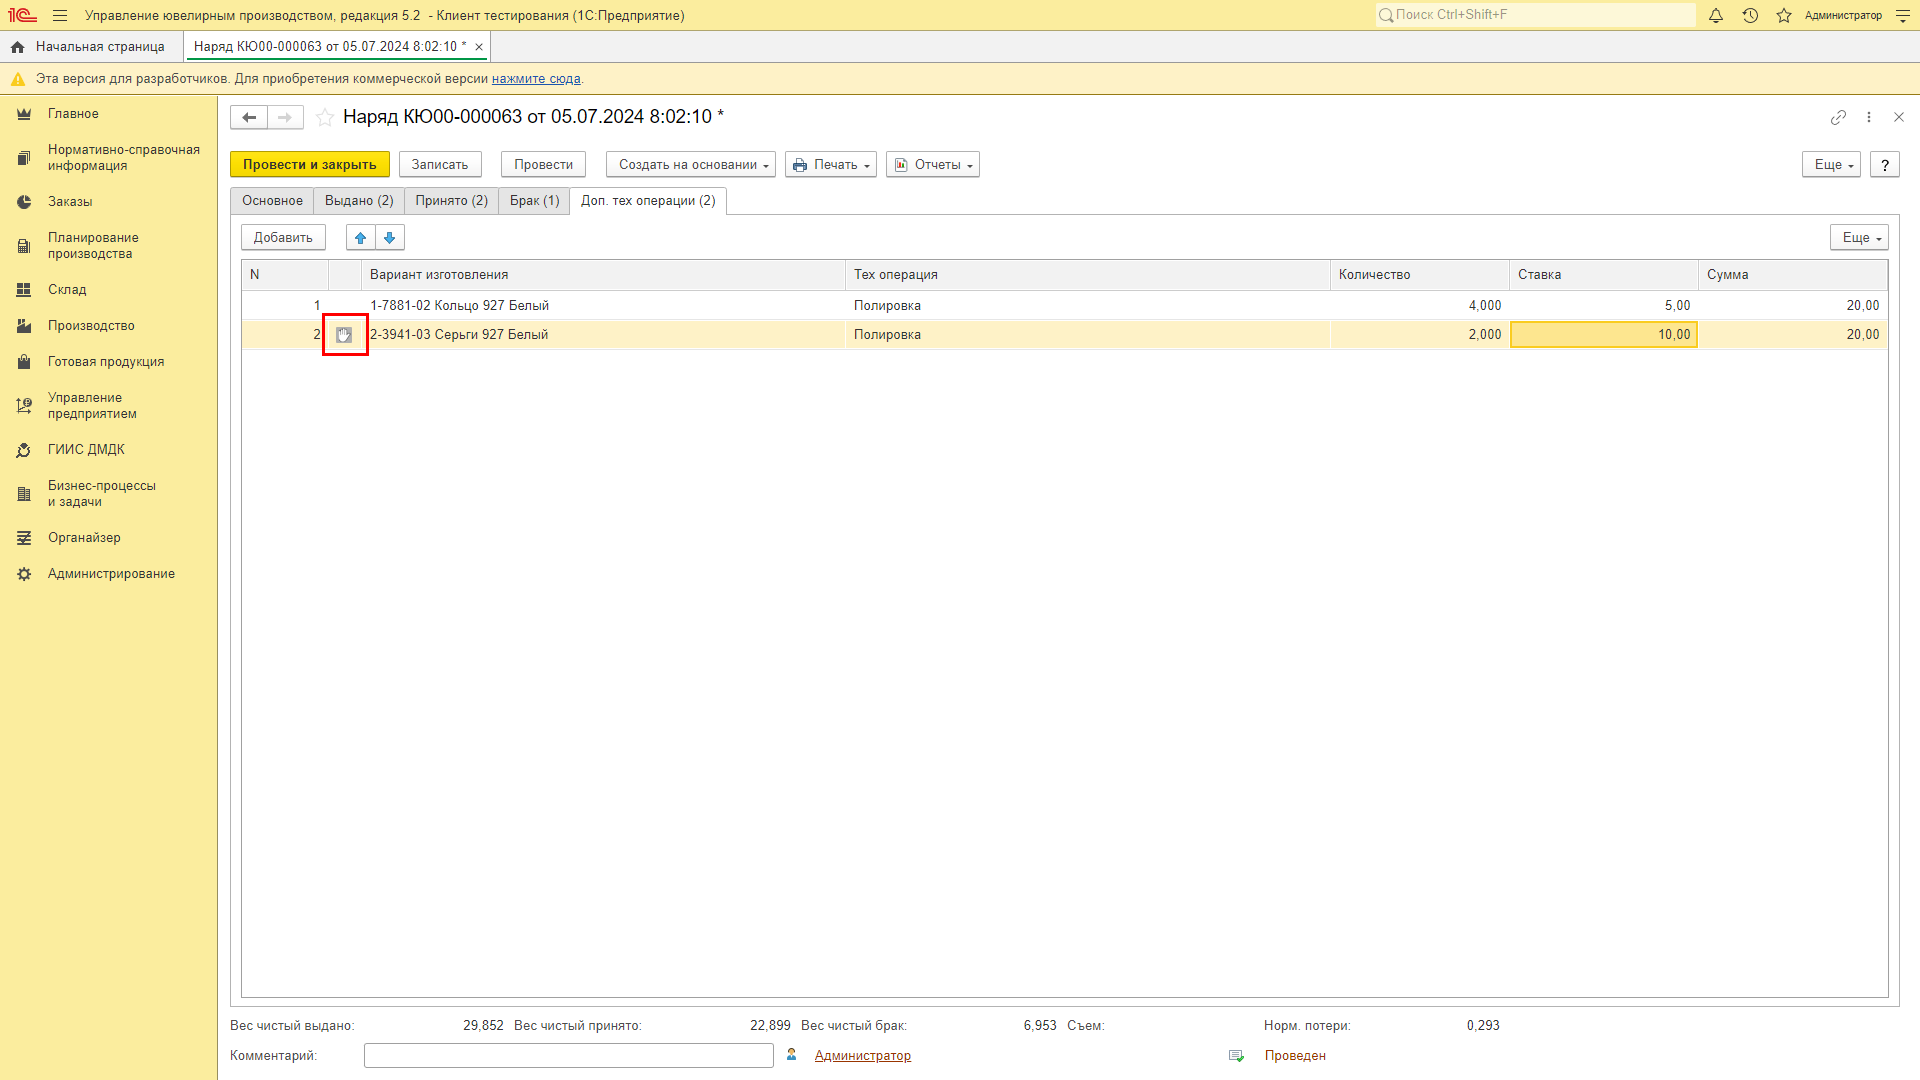
Task: Switch to Брак (1) tab
Action: point(534,201)
